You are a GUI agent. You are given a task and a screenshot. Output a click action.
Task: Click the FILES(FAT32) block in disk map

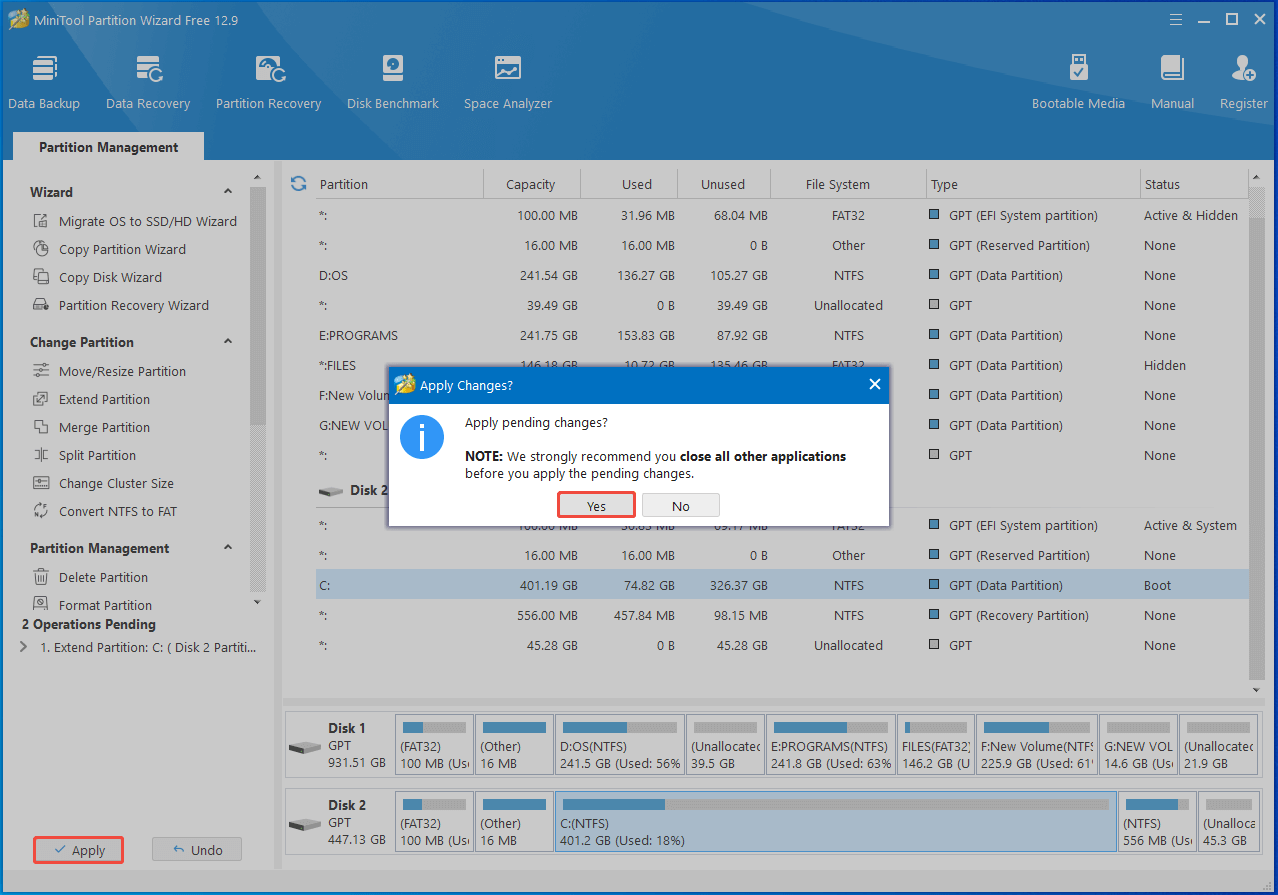936,744
